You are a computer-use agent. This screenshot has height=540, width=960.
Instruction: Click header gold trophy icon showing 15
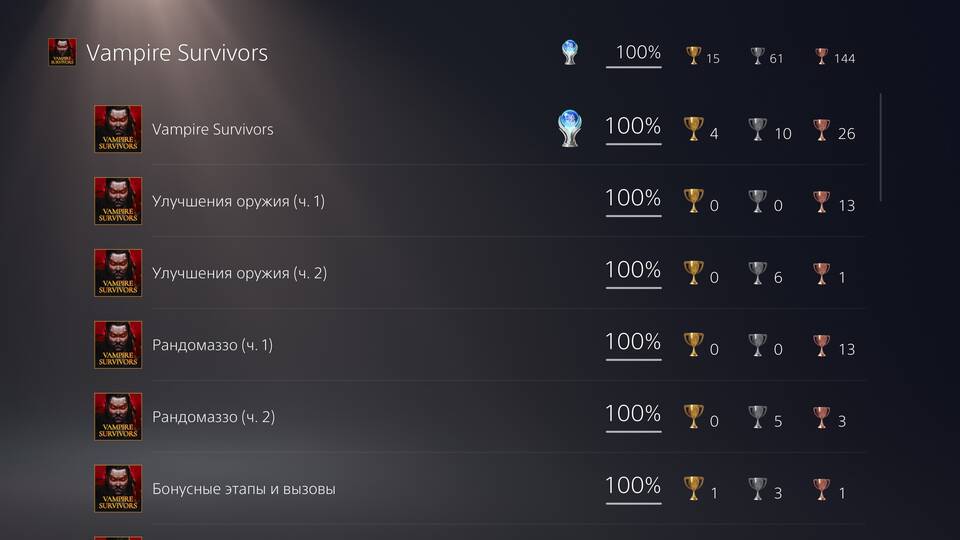(x=693, y=56)
